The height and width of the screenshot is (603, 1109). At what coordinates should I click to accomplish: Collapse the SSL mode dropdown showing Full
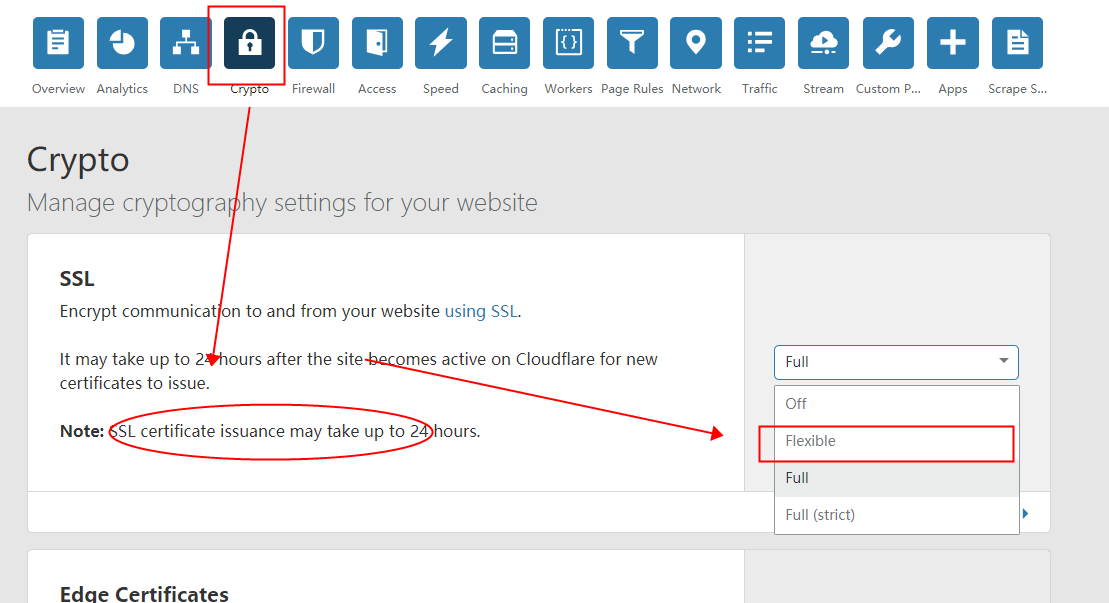pyautogui.click(x=896, y=362)
